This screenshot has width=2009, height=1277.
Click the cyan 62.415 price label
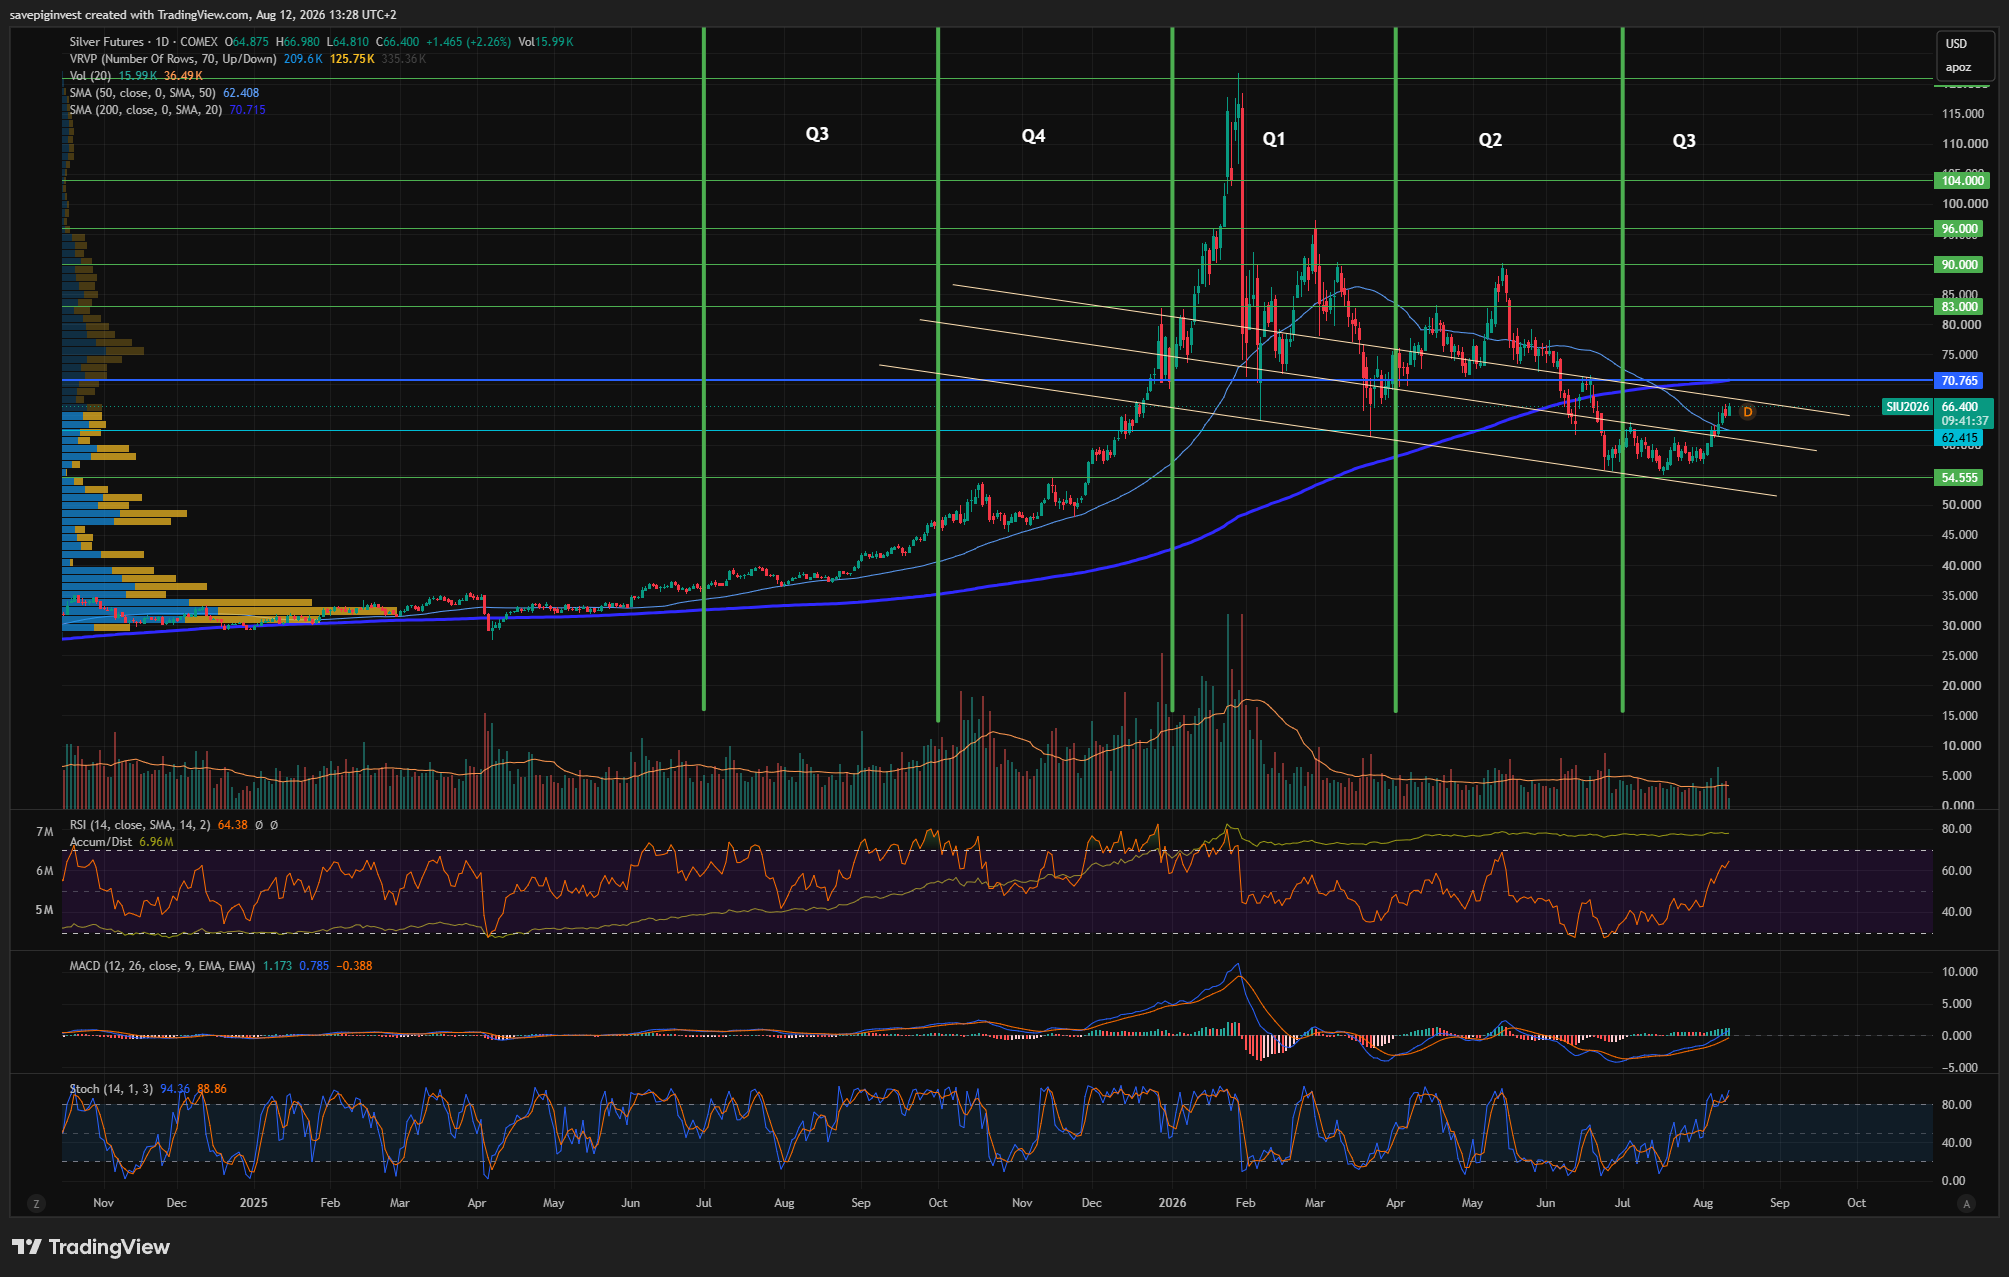(1959, 438)
